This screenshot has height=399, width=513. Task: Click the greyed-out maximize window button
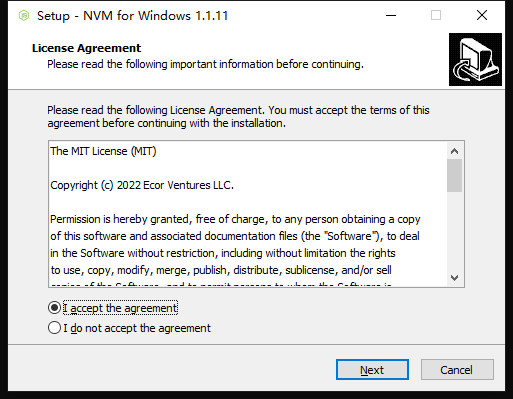(436, 15)
